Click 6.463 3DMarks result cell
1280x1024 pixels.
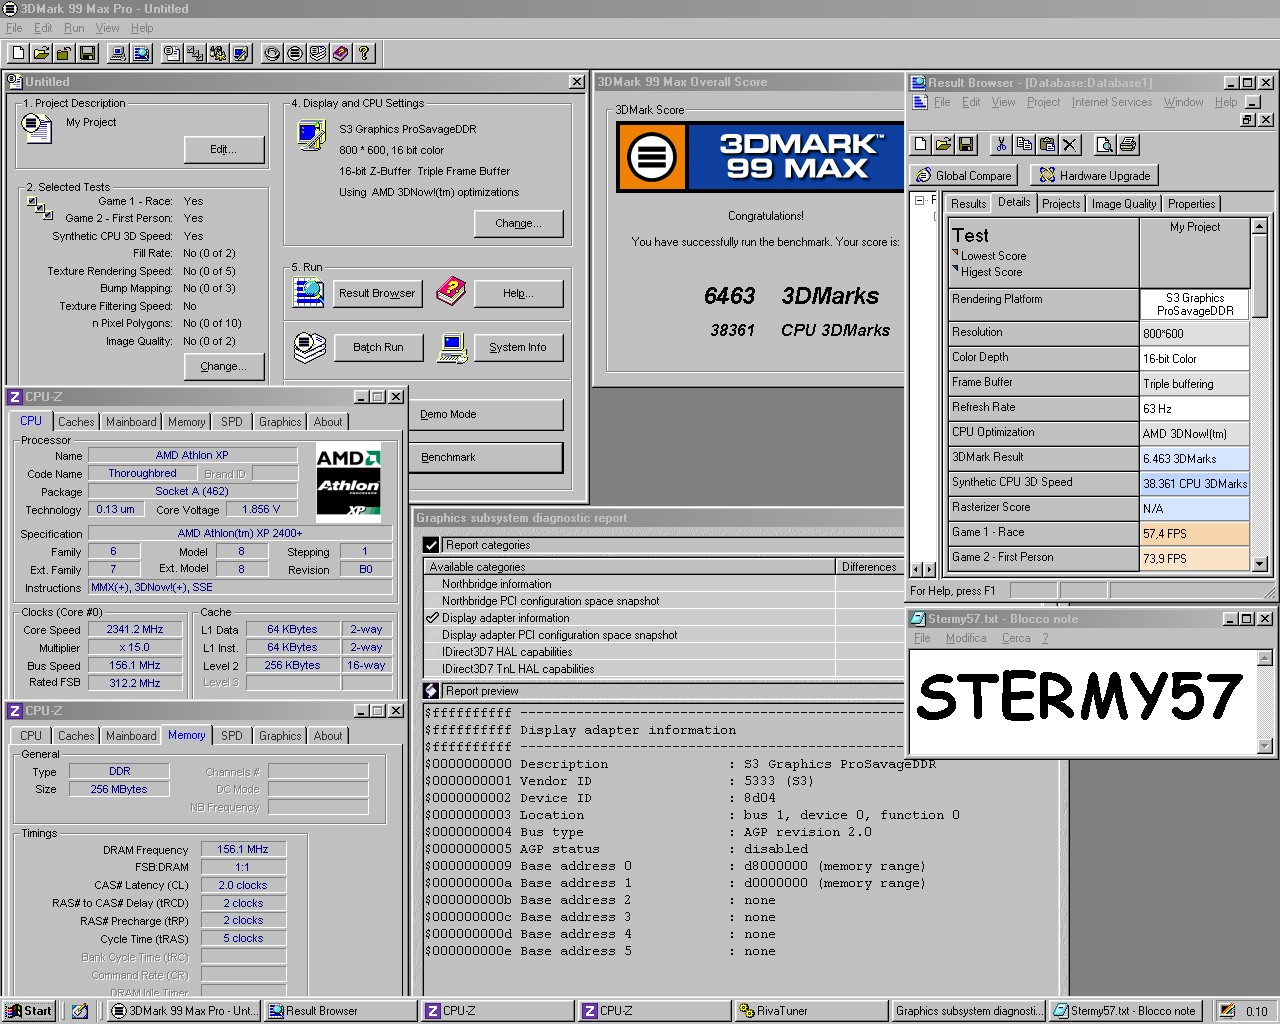1194,458
